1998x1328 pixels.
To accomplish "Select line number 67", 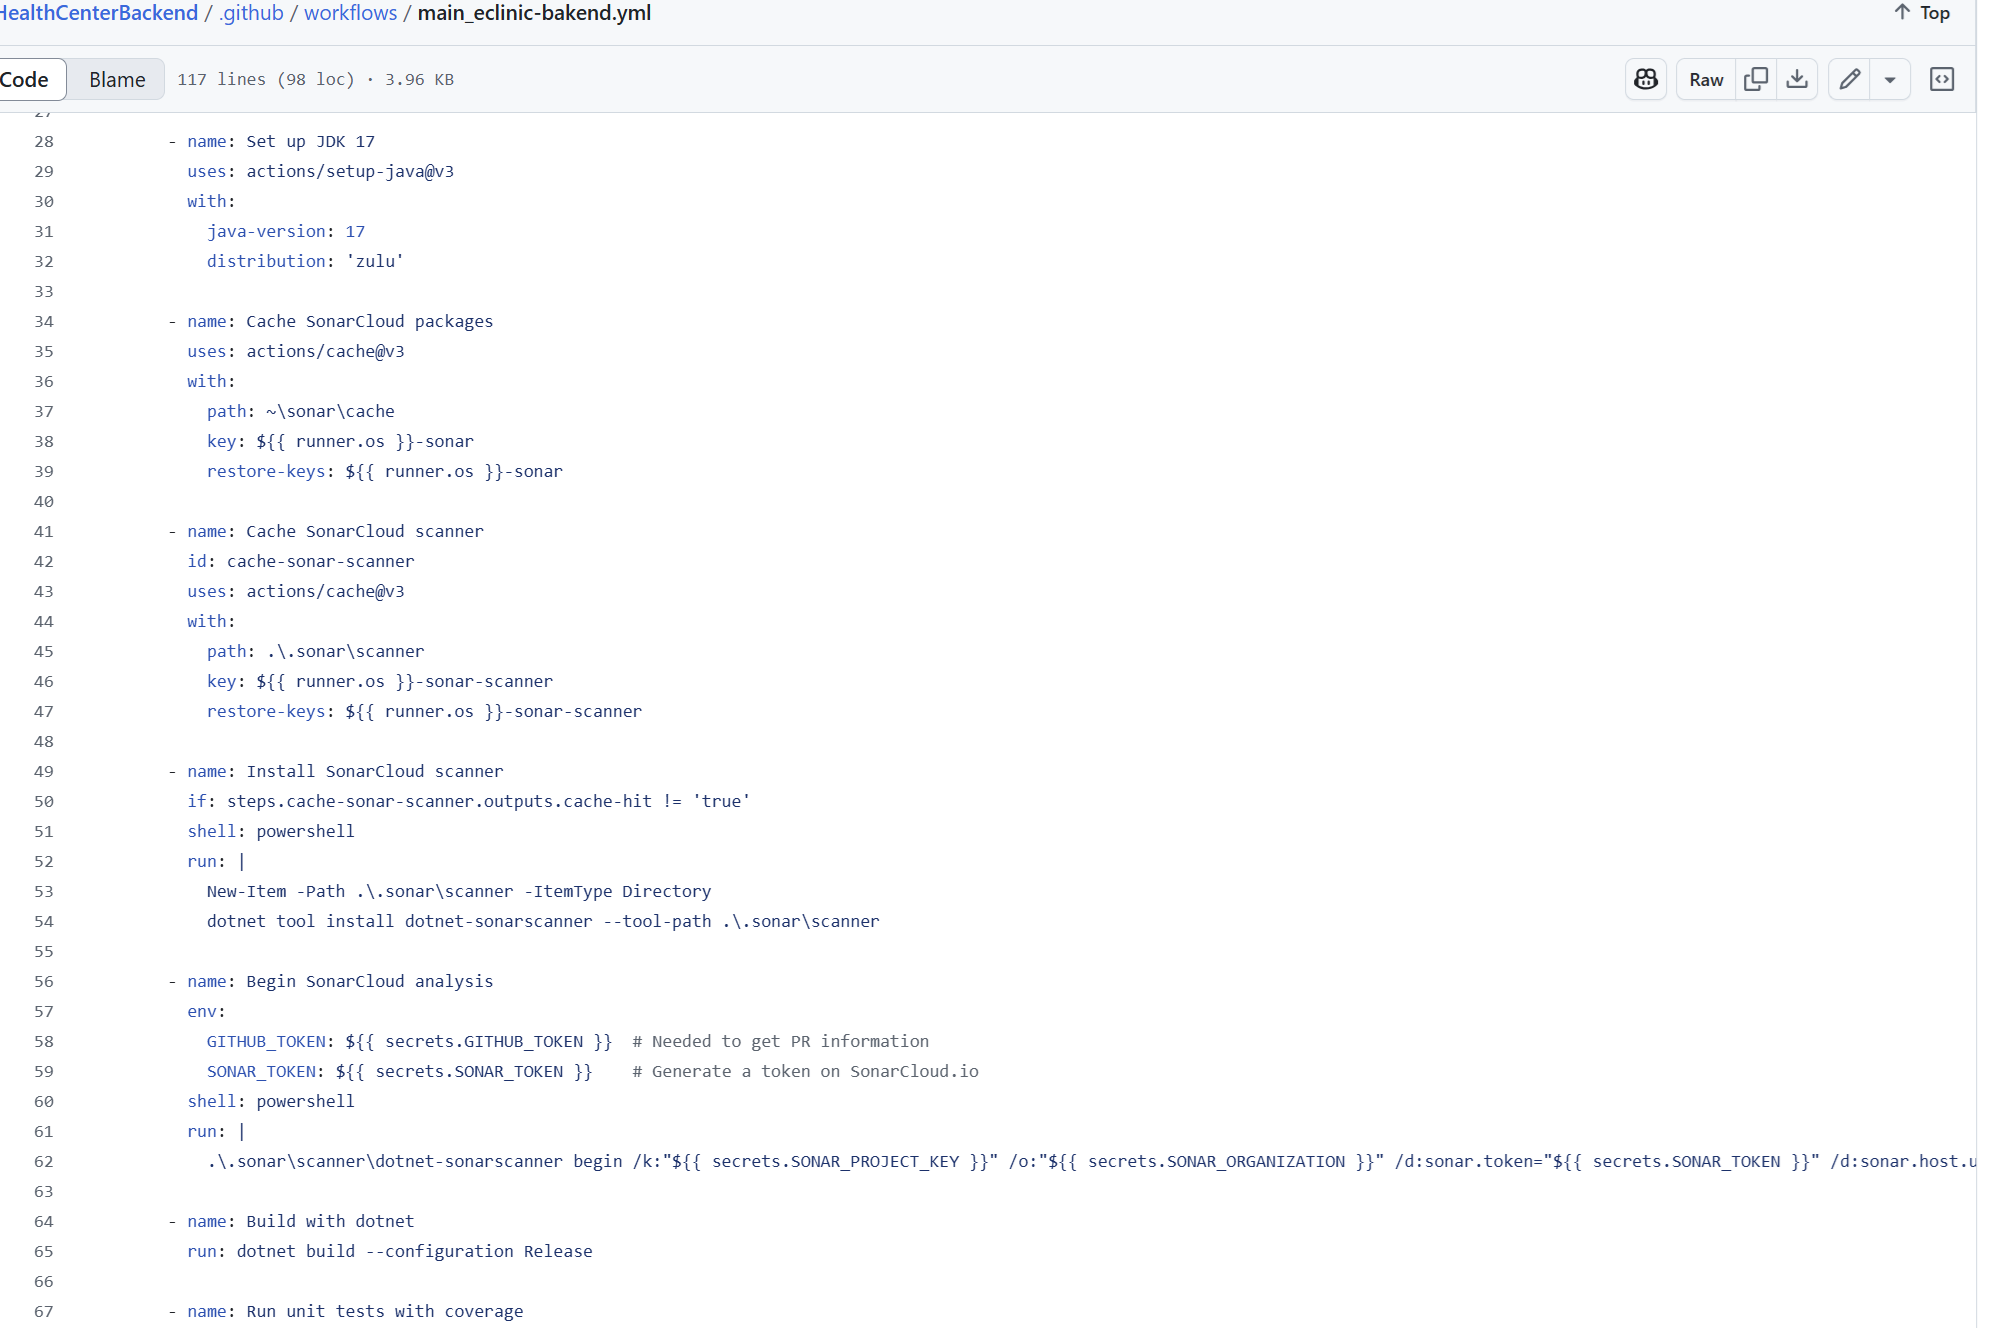I will point(44,1311).
